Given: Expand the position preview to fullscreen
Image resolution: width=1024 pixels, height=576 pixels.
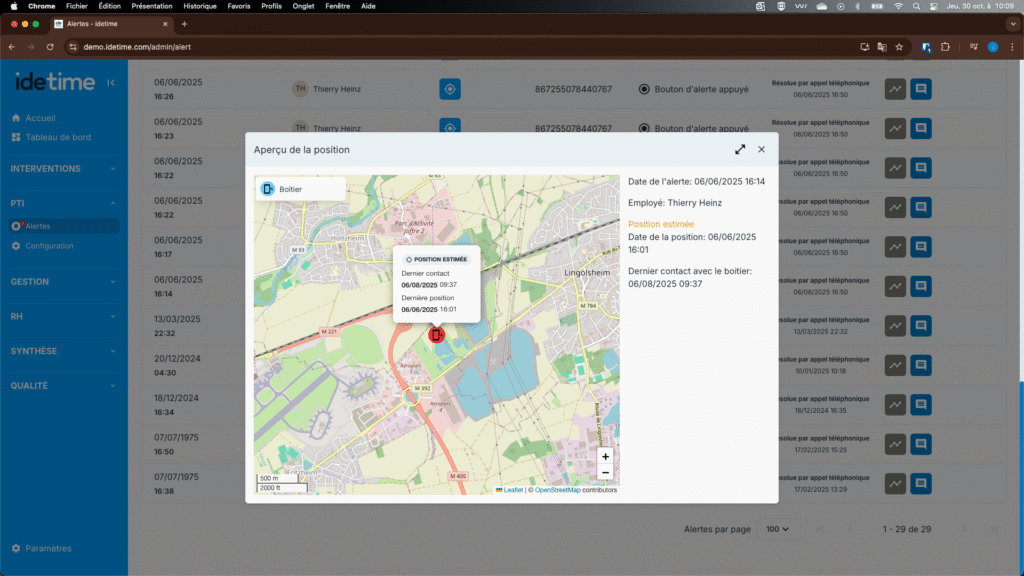Looking at the screenshot, I should 740,149.
